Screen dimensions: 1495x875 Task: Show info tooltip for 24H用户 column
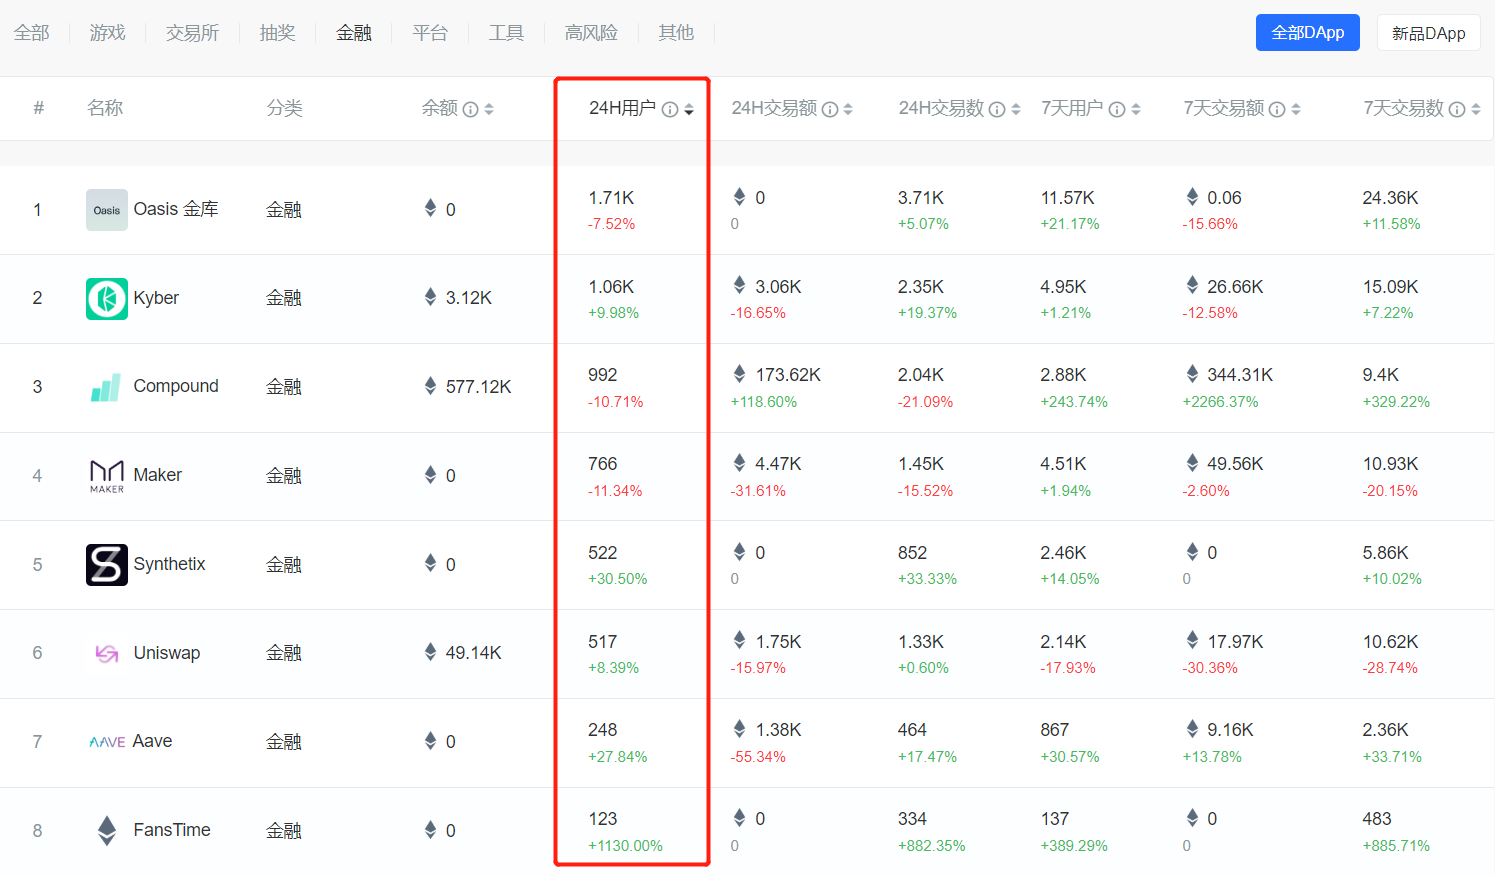670,109
